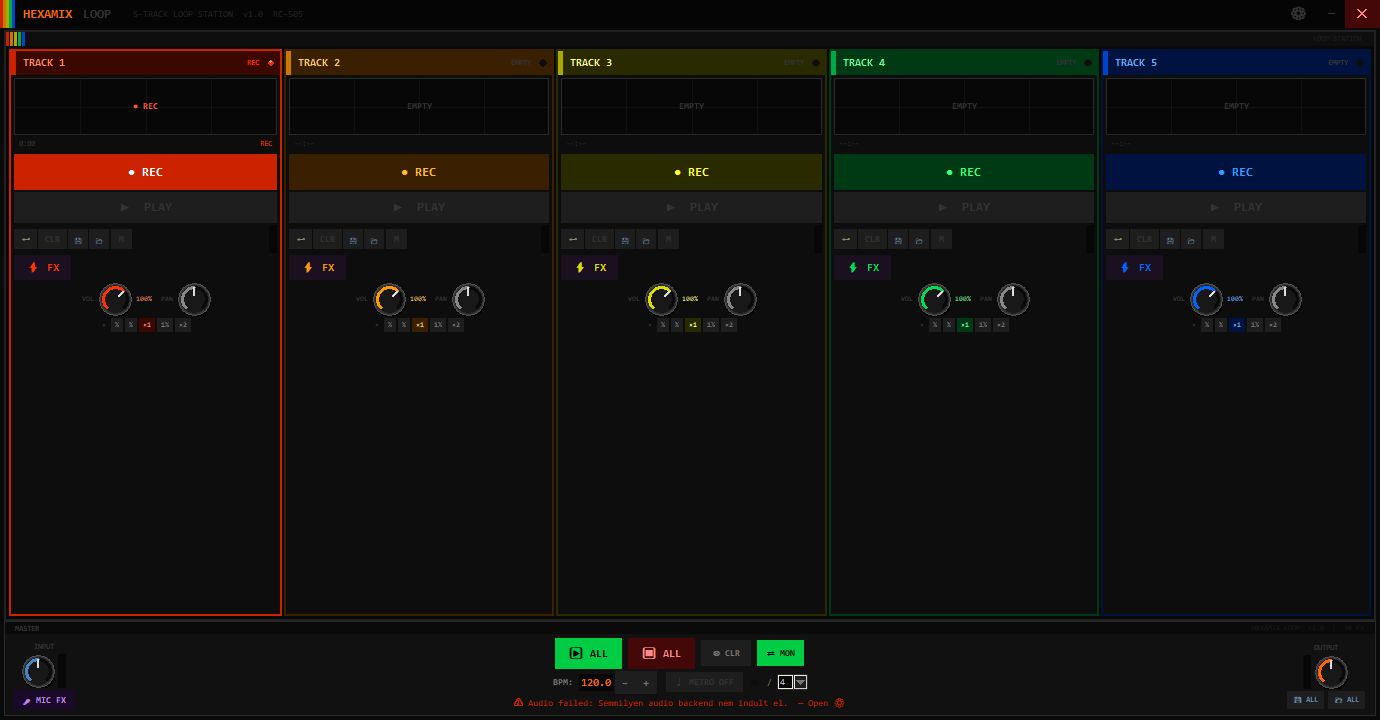The width and height of the screenshot is (1380, 720).
Task: Click the Save ALL button under Output
Action: click(1306, 700)
